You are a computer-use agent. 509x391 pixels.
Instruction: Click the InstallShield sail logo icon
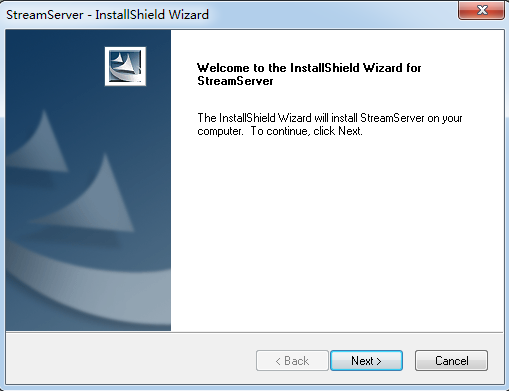(125, 66)
